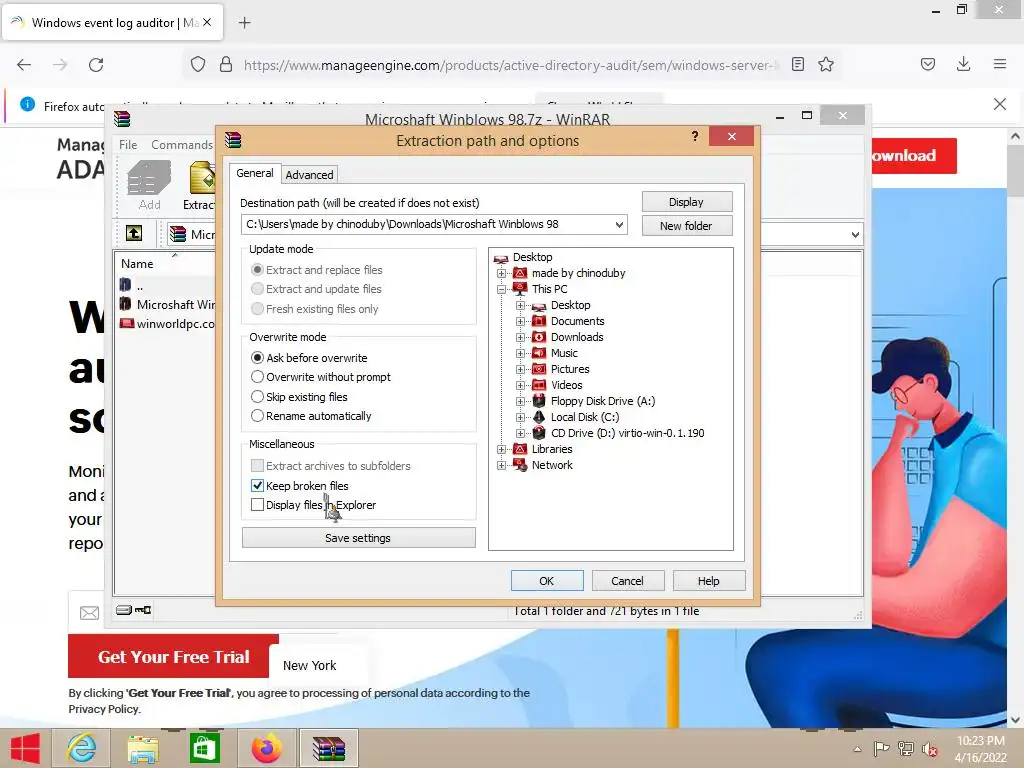Open File Explorer from the taskbar
Viewport: 1024px width, 768px height.
(143, 748)
